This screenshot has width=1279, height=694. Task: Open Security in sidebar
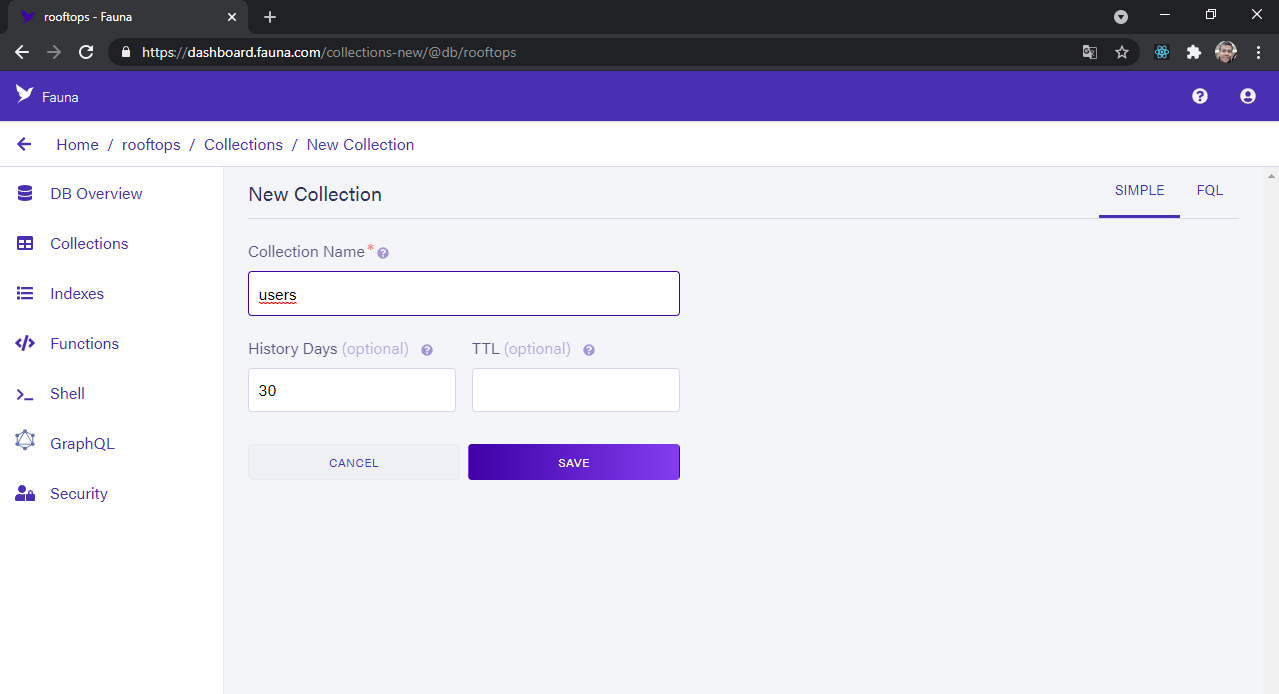point(79,494)
